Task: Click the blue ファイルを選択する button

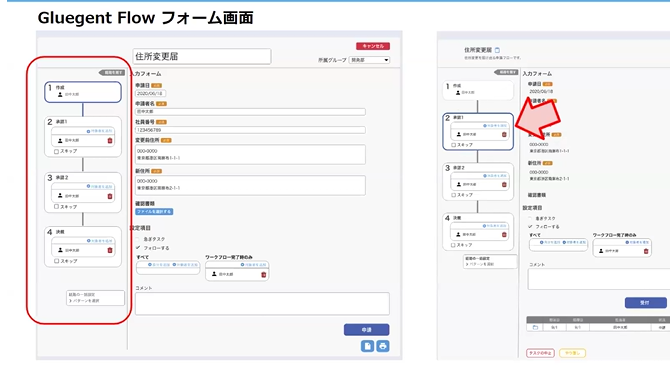Action: pos(154,212)
